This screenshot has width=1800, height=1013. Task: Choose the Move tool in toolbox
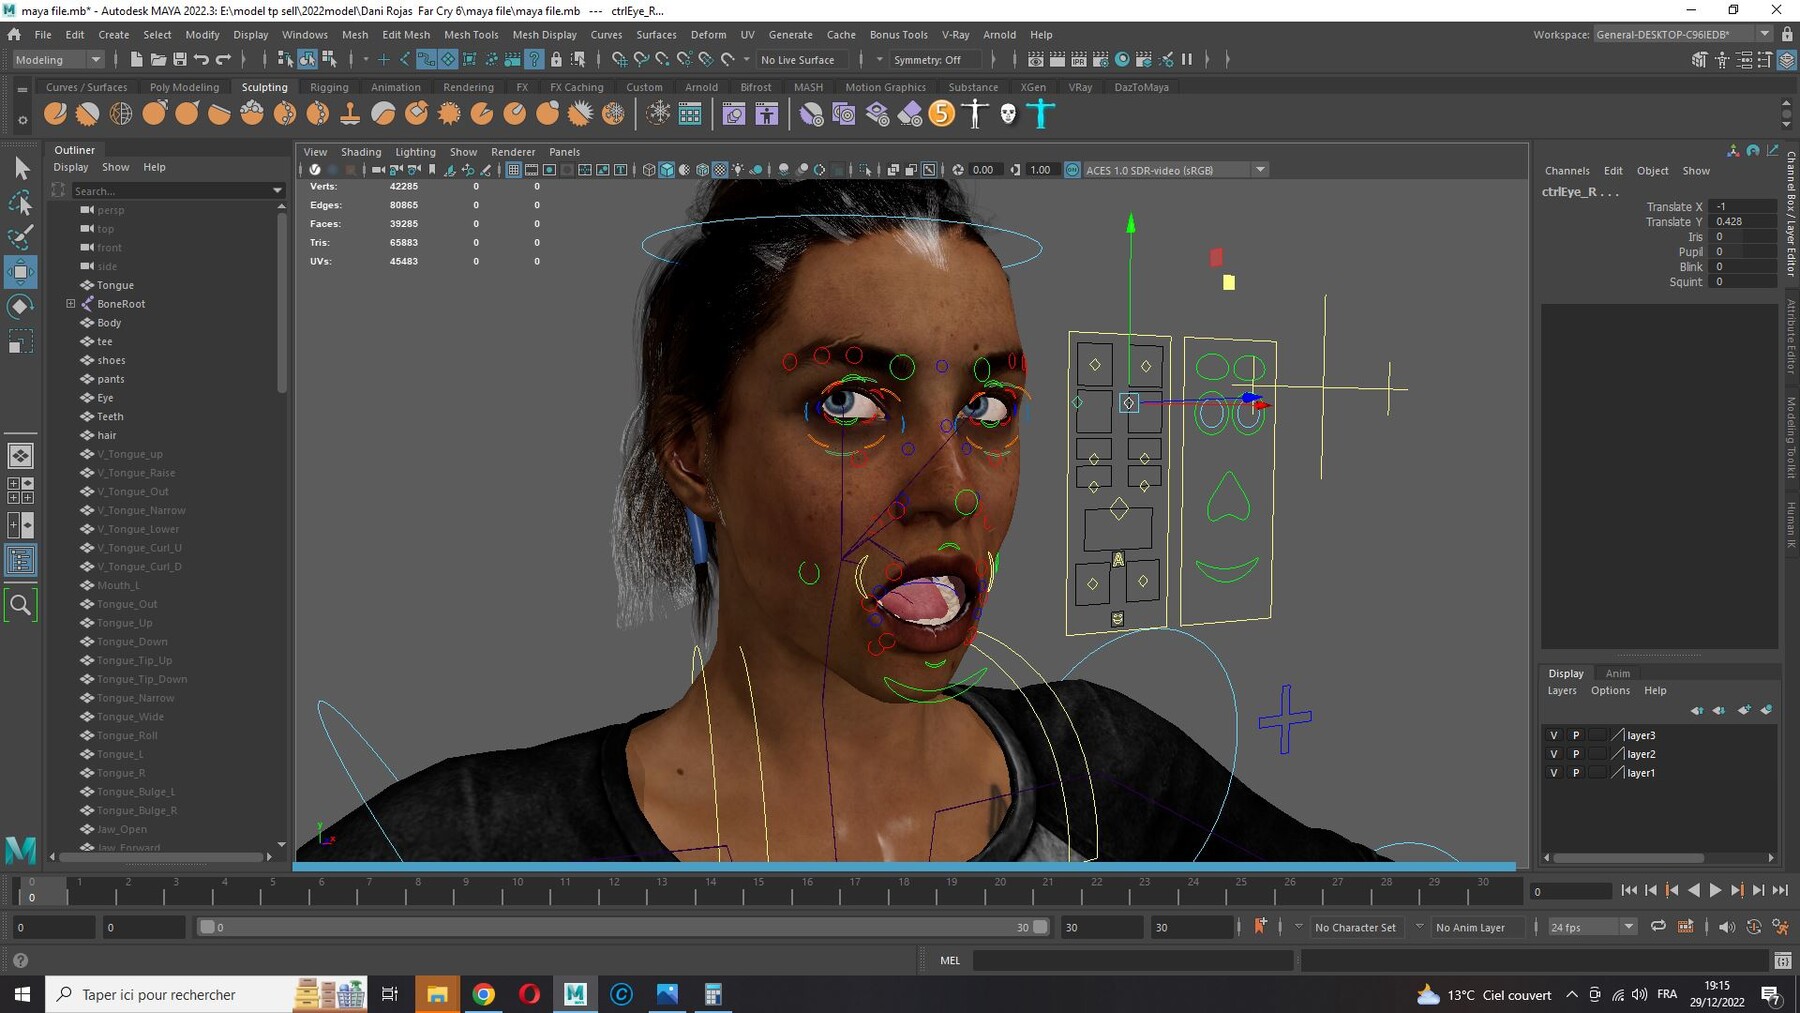click(21, 272)
